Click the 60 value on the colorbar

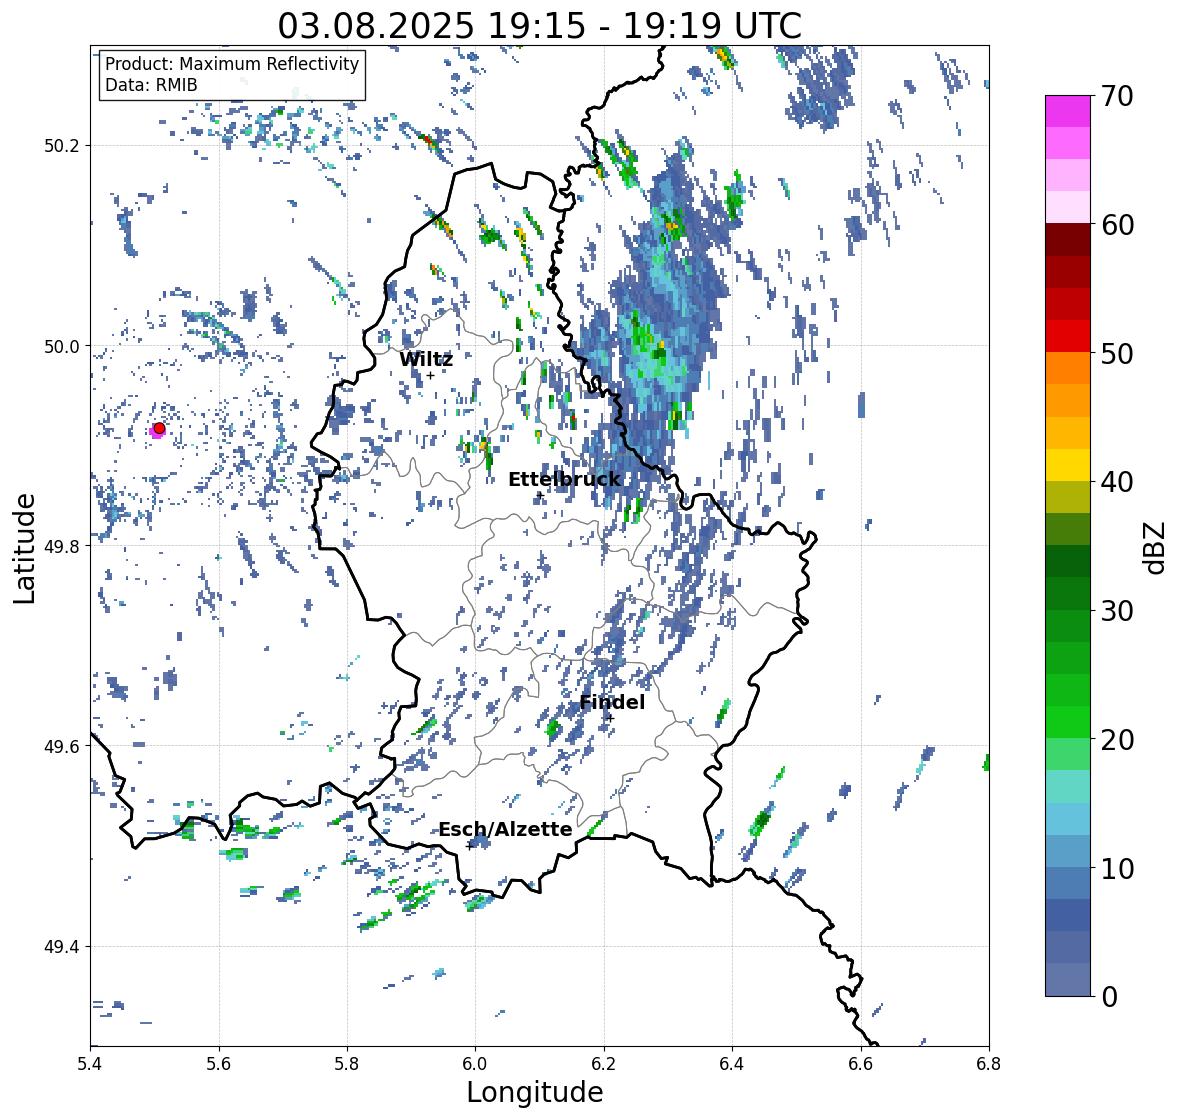[x=1116, y=225]
